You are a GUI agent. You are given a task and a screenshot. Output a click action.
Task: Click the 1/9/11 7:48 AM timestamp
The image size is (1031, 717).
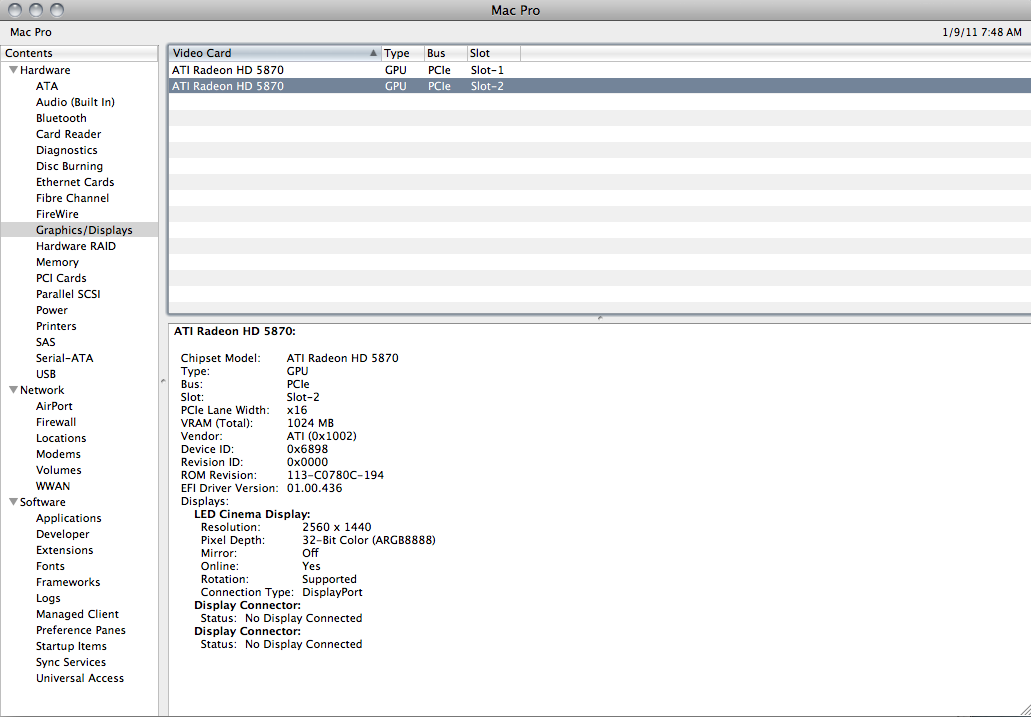[982, 32]
